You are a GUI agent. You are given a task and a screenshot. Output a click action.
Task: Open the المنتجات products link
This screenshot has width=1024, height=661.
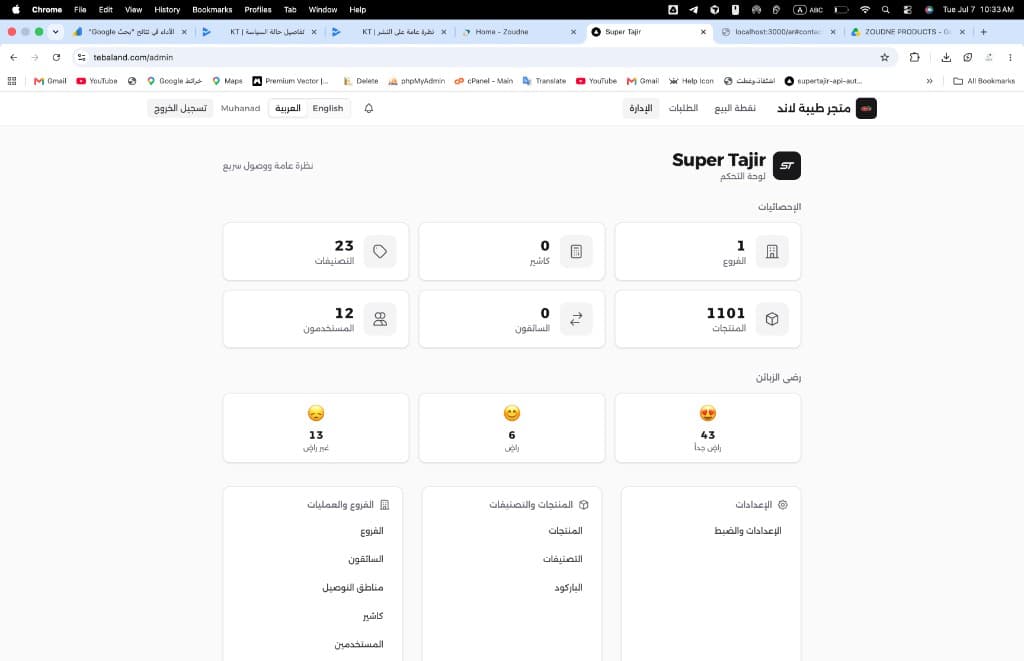[x=566, y=531]
